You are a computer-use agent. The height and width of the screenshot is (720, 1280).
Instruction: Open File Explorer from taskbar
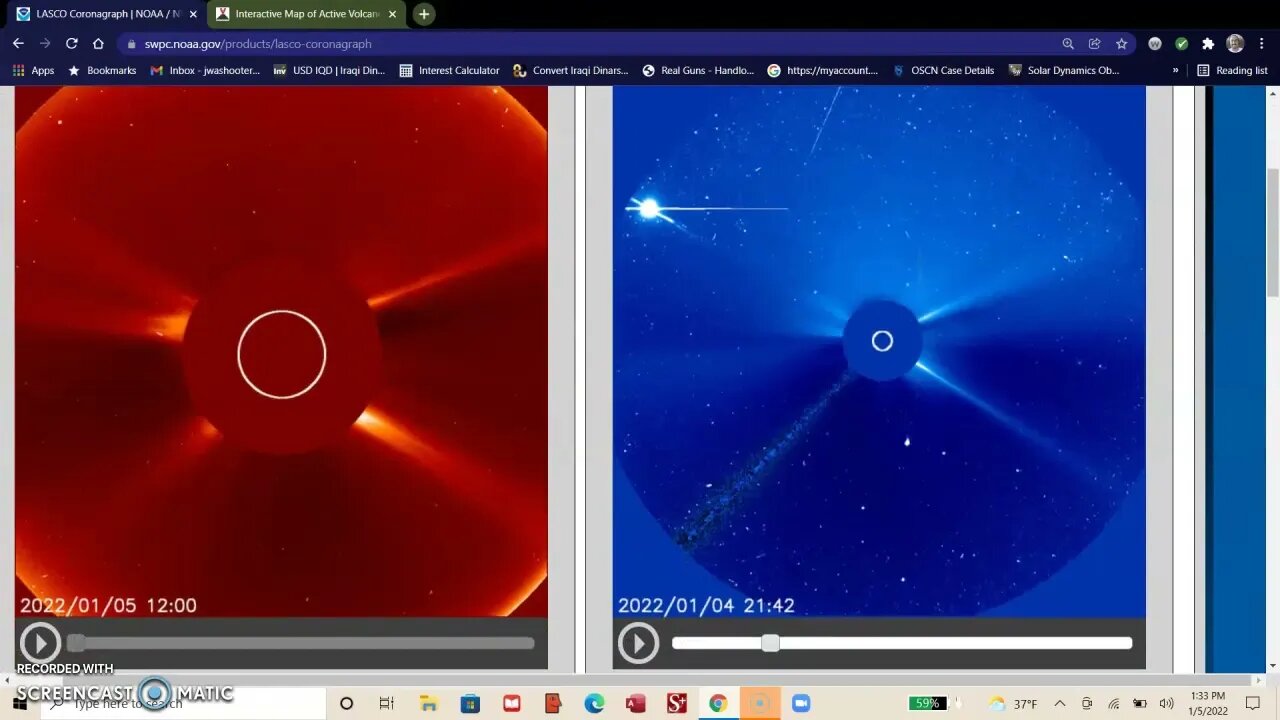point(428,703)
